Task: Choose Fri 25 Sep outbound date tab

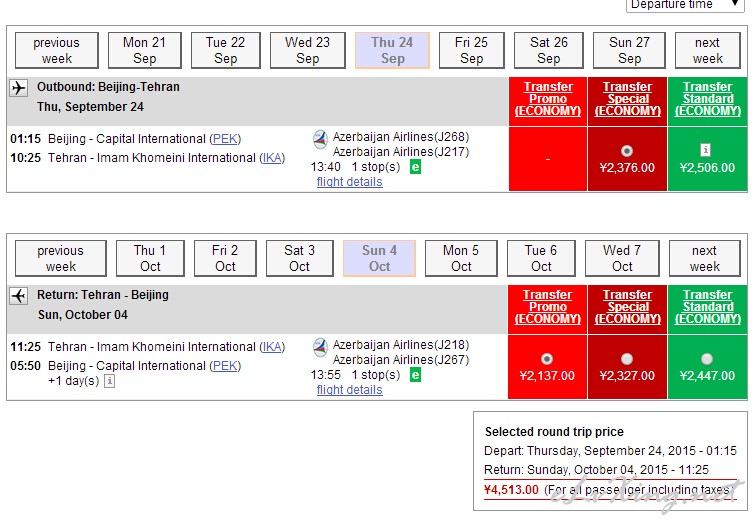Action: tap(471, 50)
